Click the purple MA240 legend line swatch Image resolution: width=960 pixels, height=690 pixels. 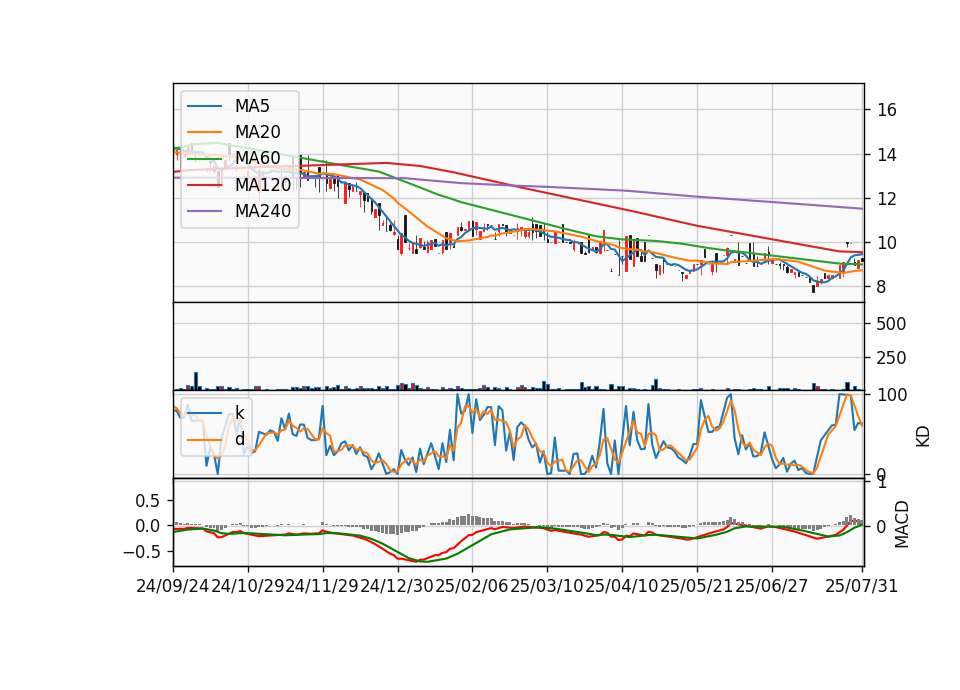[x=204, y=211]
